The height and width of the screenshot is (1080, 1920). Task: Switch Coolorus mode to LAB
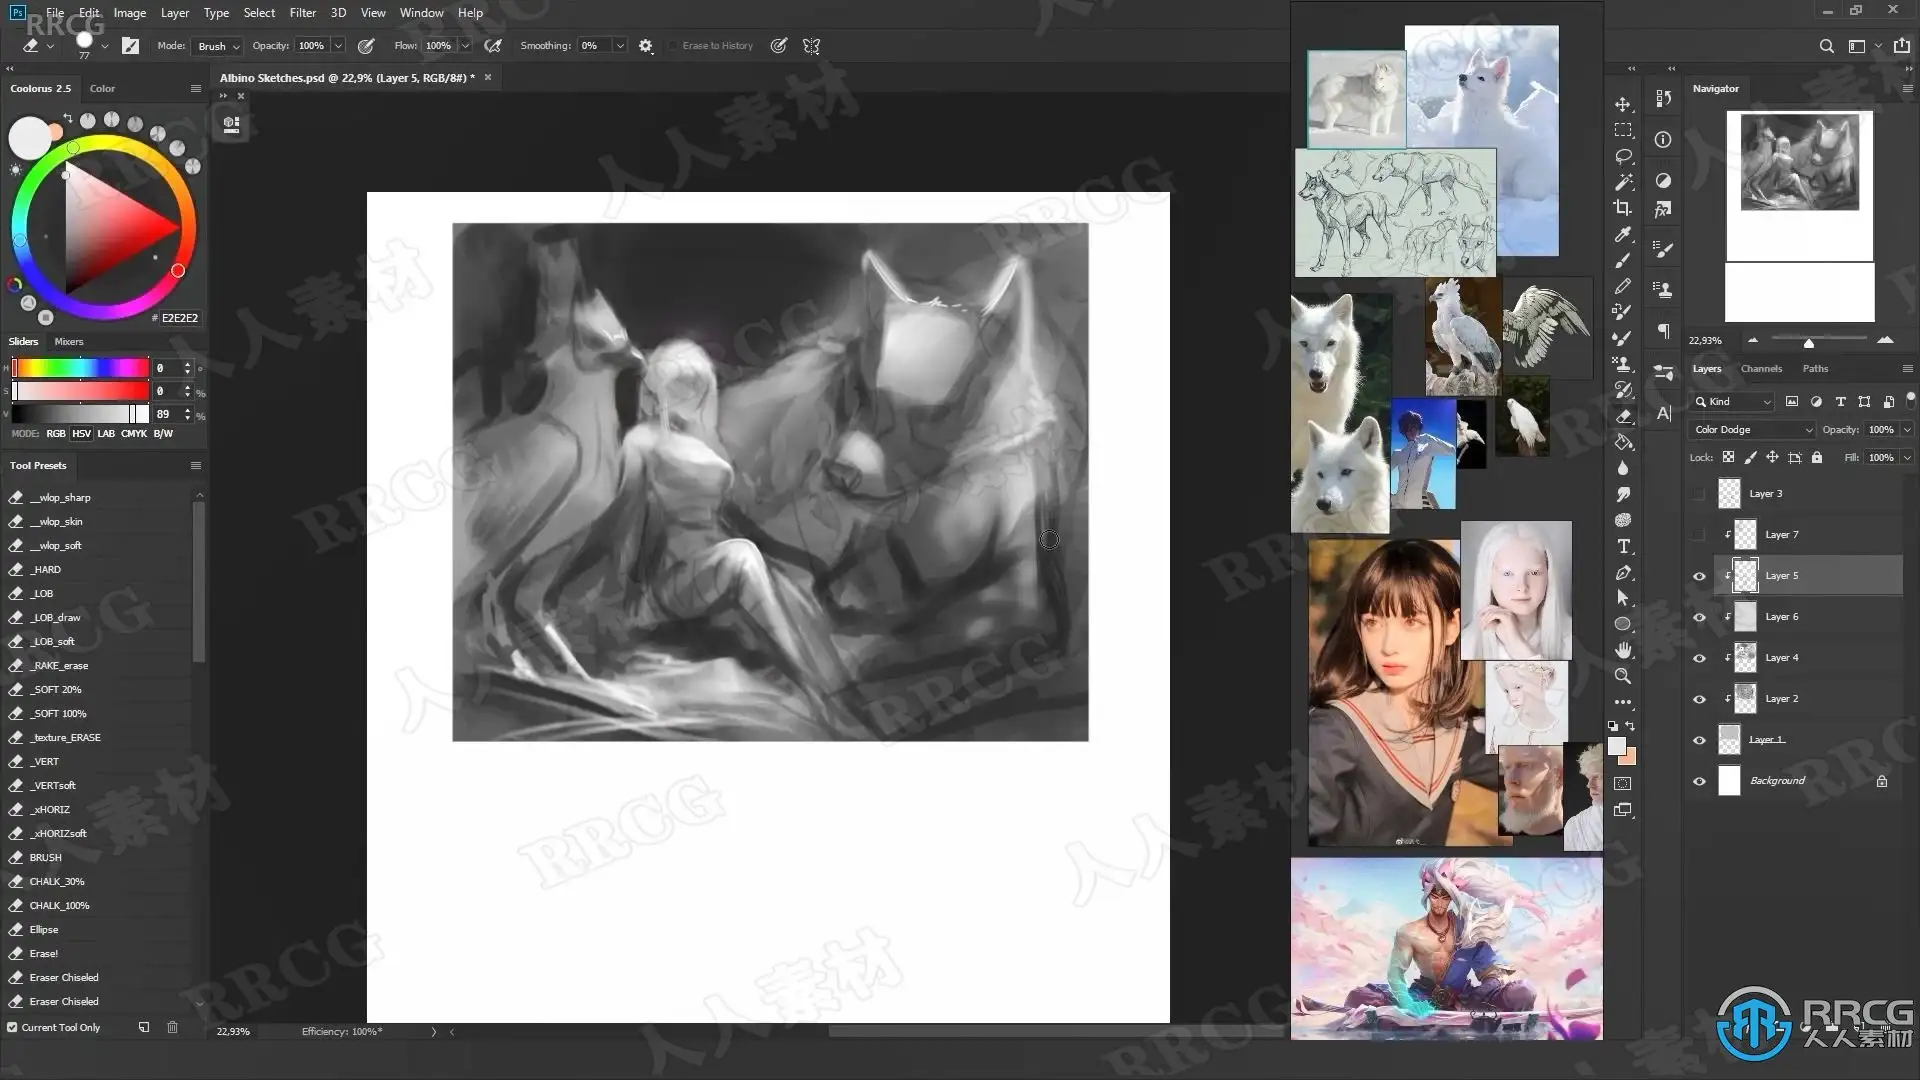tap(106, 433)
